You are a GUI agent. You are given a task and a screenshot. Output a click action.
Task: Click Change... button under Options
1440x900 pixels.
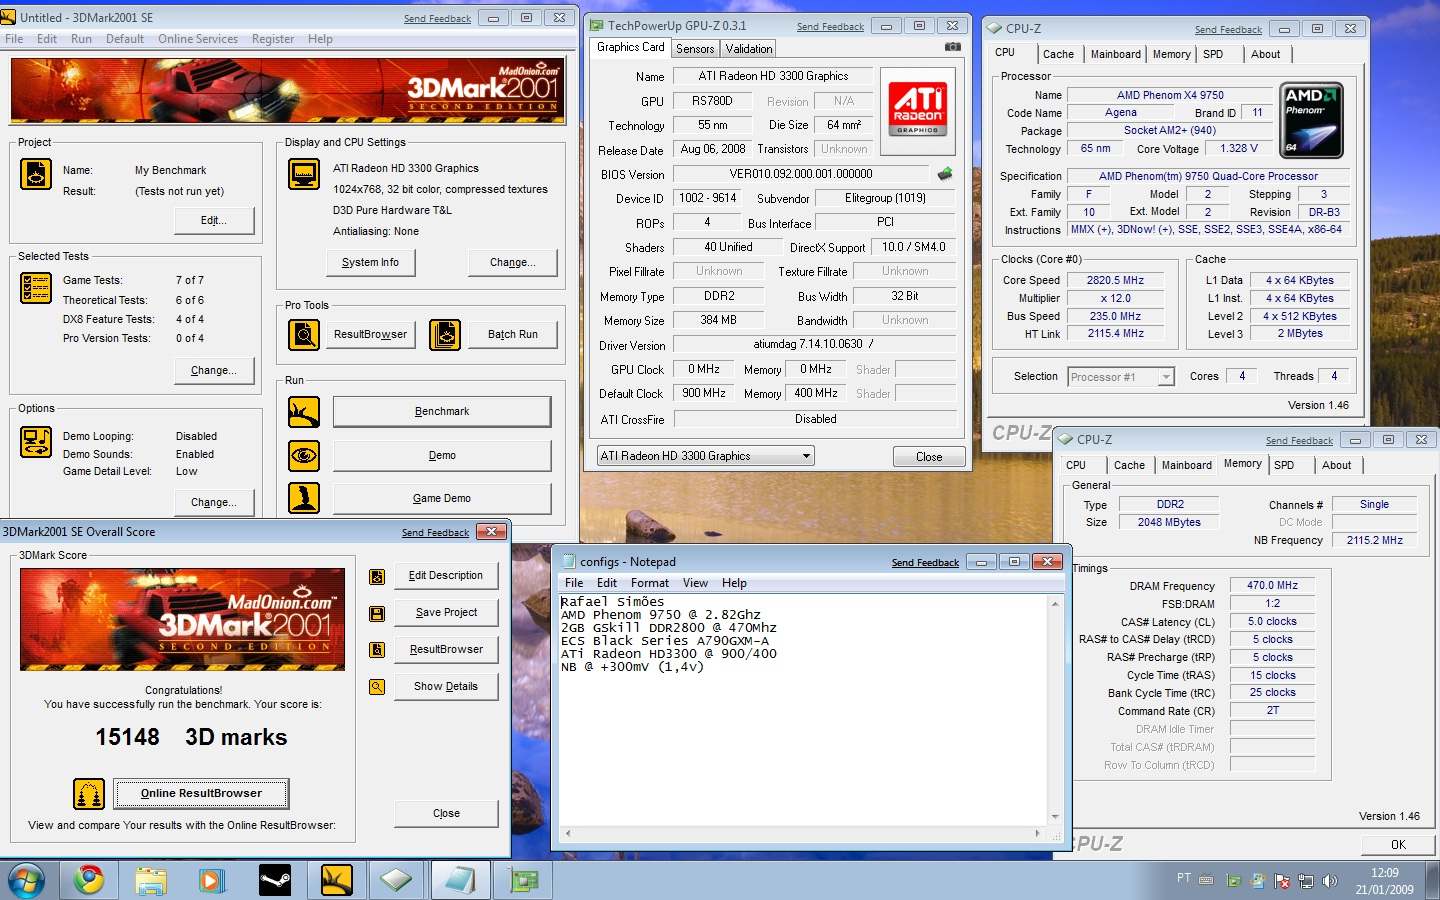coord(214,503)
